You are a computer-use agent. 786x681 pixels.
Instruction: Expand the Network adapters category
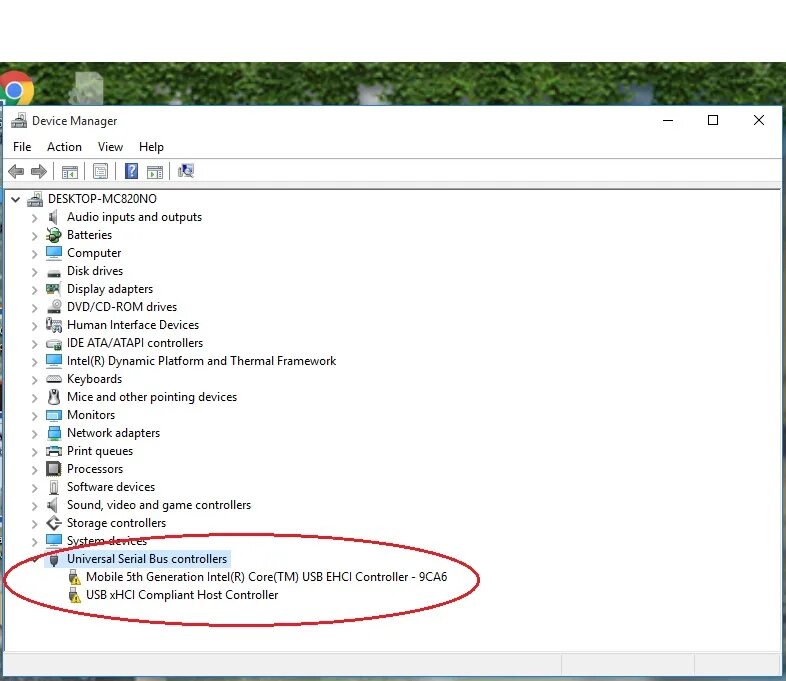tap(34, 434)
